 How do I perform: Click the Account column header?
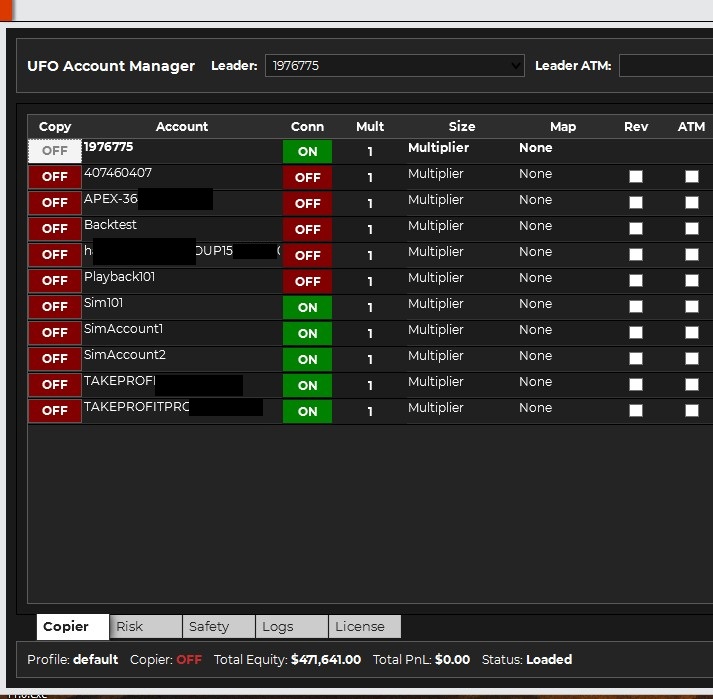pos(182,126)
